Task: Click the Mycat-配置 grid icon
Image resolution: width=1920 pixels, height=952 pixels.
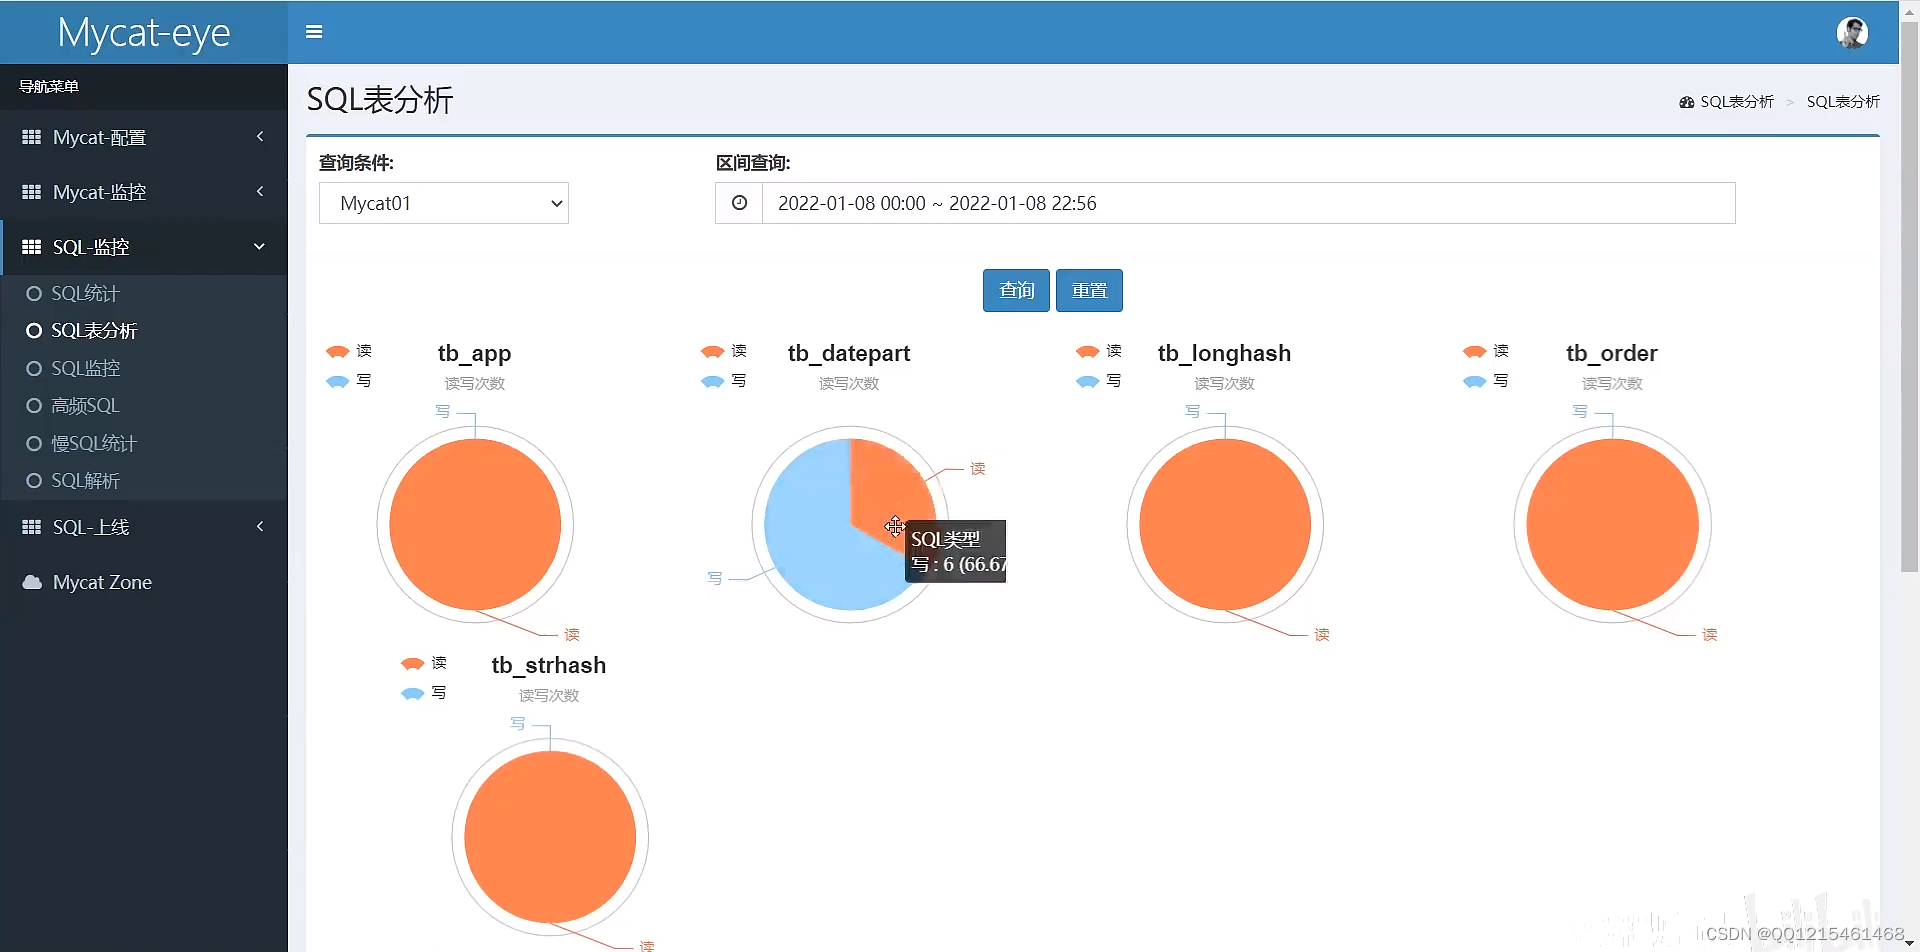Action: pyautogui.click(x=32, y=137)
